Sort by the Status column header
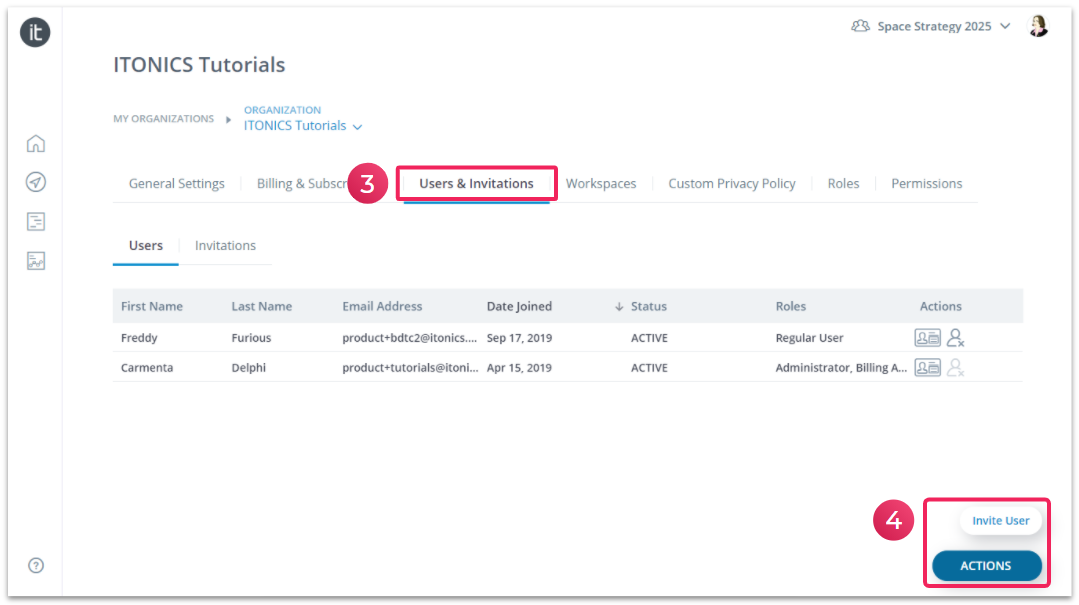The height and width of the screenshot is (605, 1079). [x=648, y=306]
